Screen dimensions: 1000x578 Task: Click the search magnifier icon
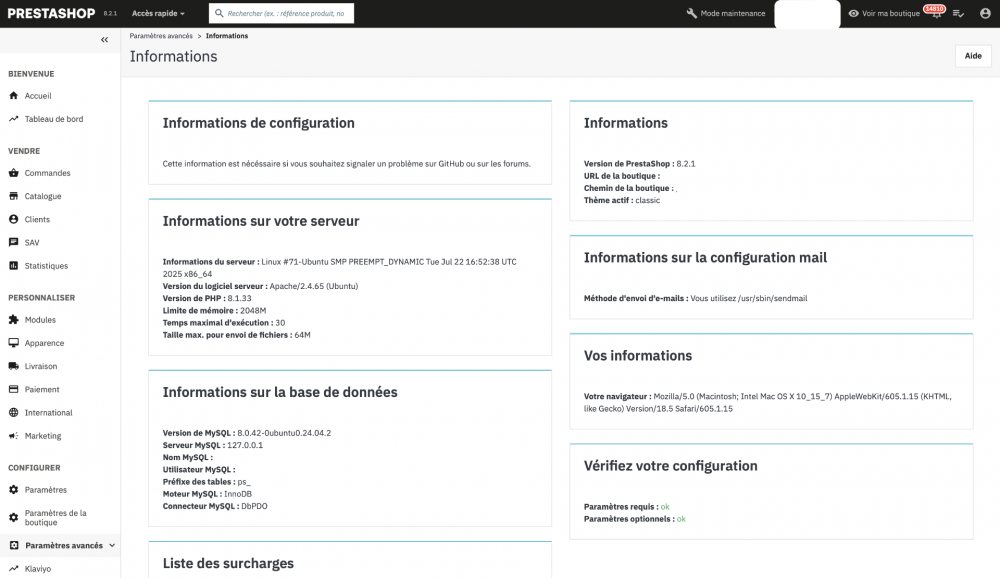pyautogui.click(x=219, y=13)
